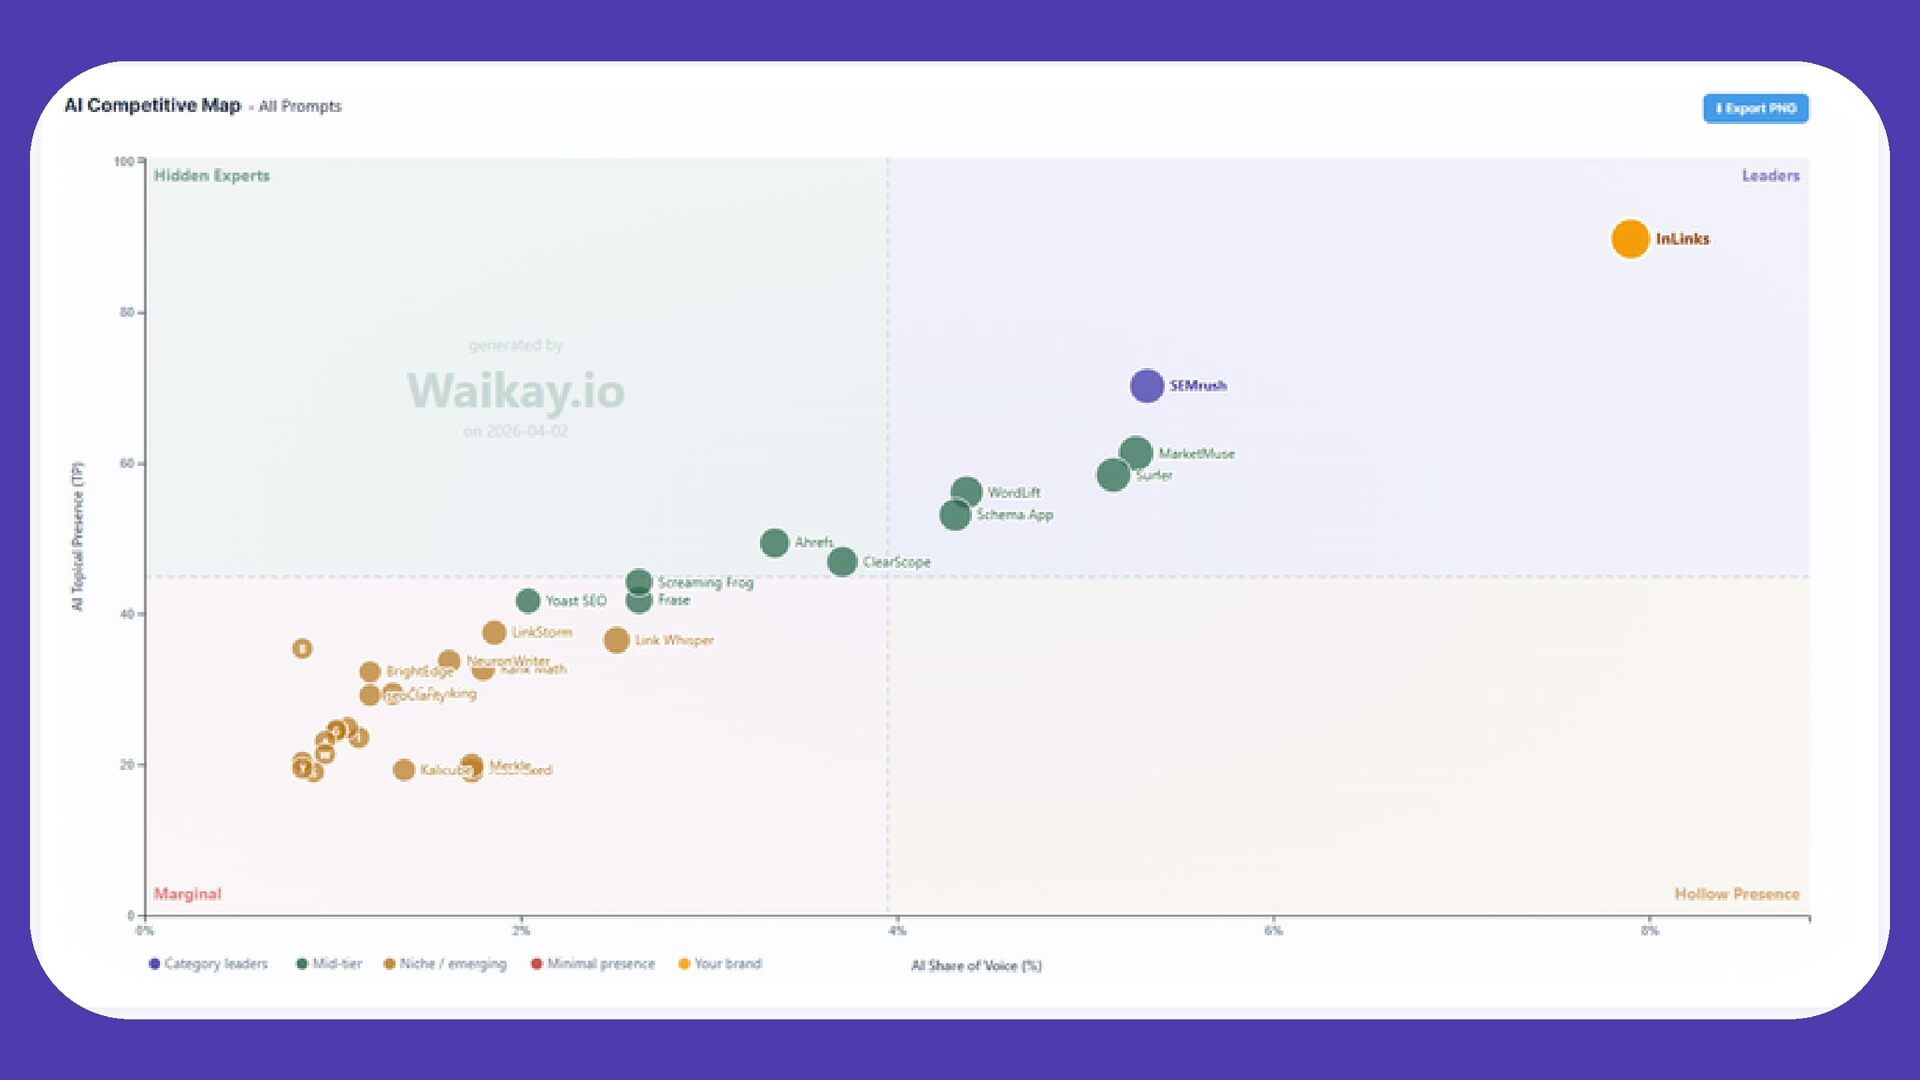Click the Schema App data point
1920x1080 pixels.
click(x=955, y=515)
